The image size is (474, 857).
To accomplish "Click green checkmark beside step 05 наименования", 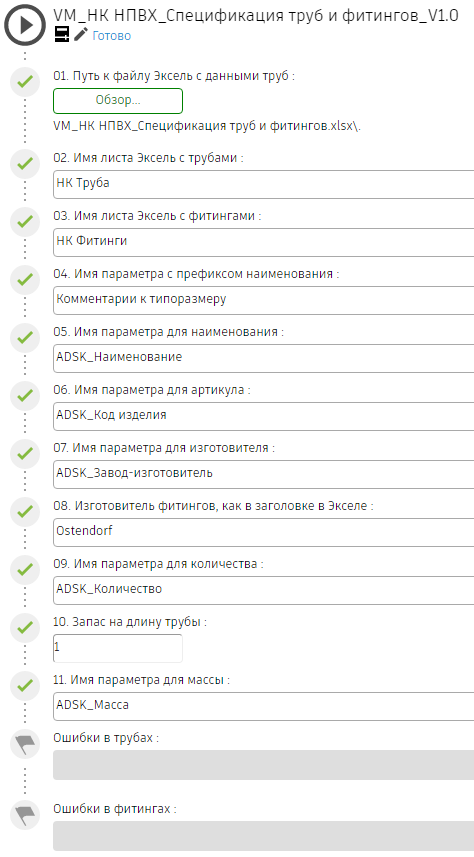I will (25, 338).
